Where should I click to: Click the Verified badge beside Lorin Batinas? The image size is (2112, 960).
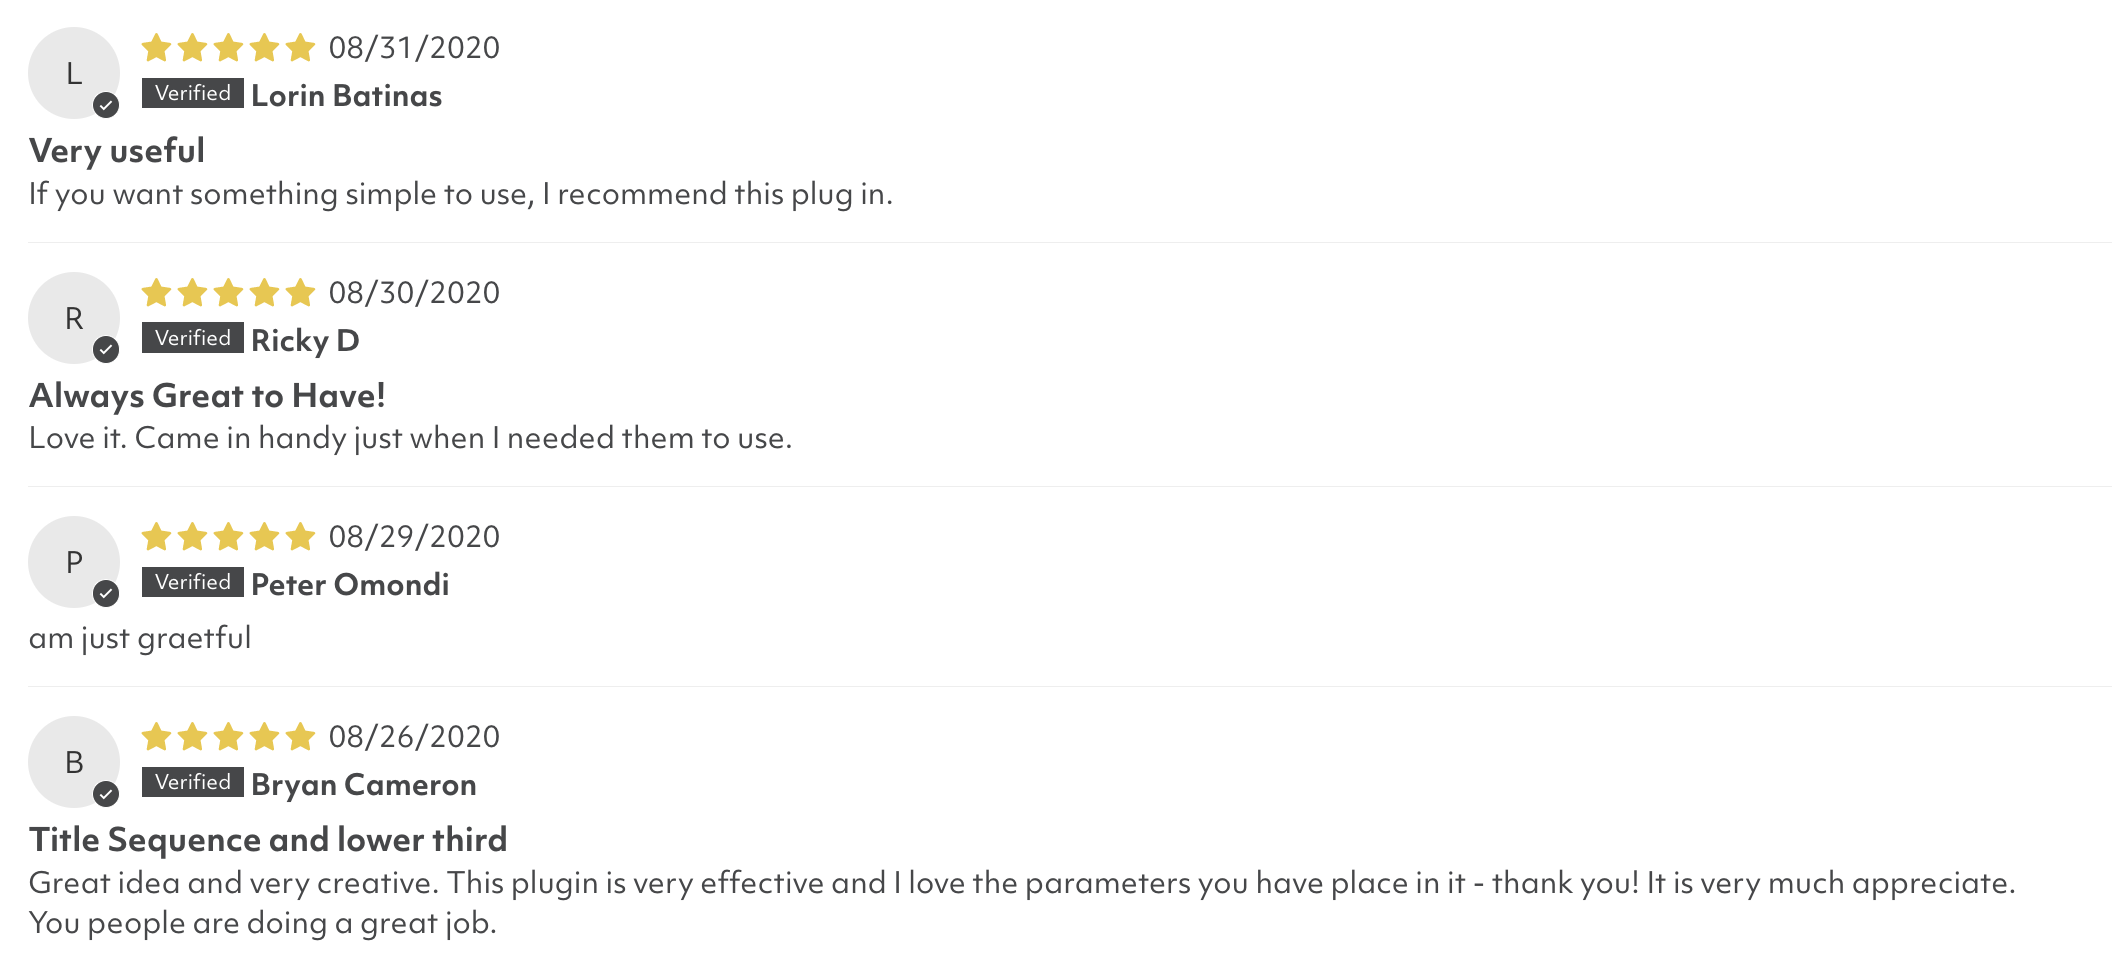[x=192, y=93]
